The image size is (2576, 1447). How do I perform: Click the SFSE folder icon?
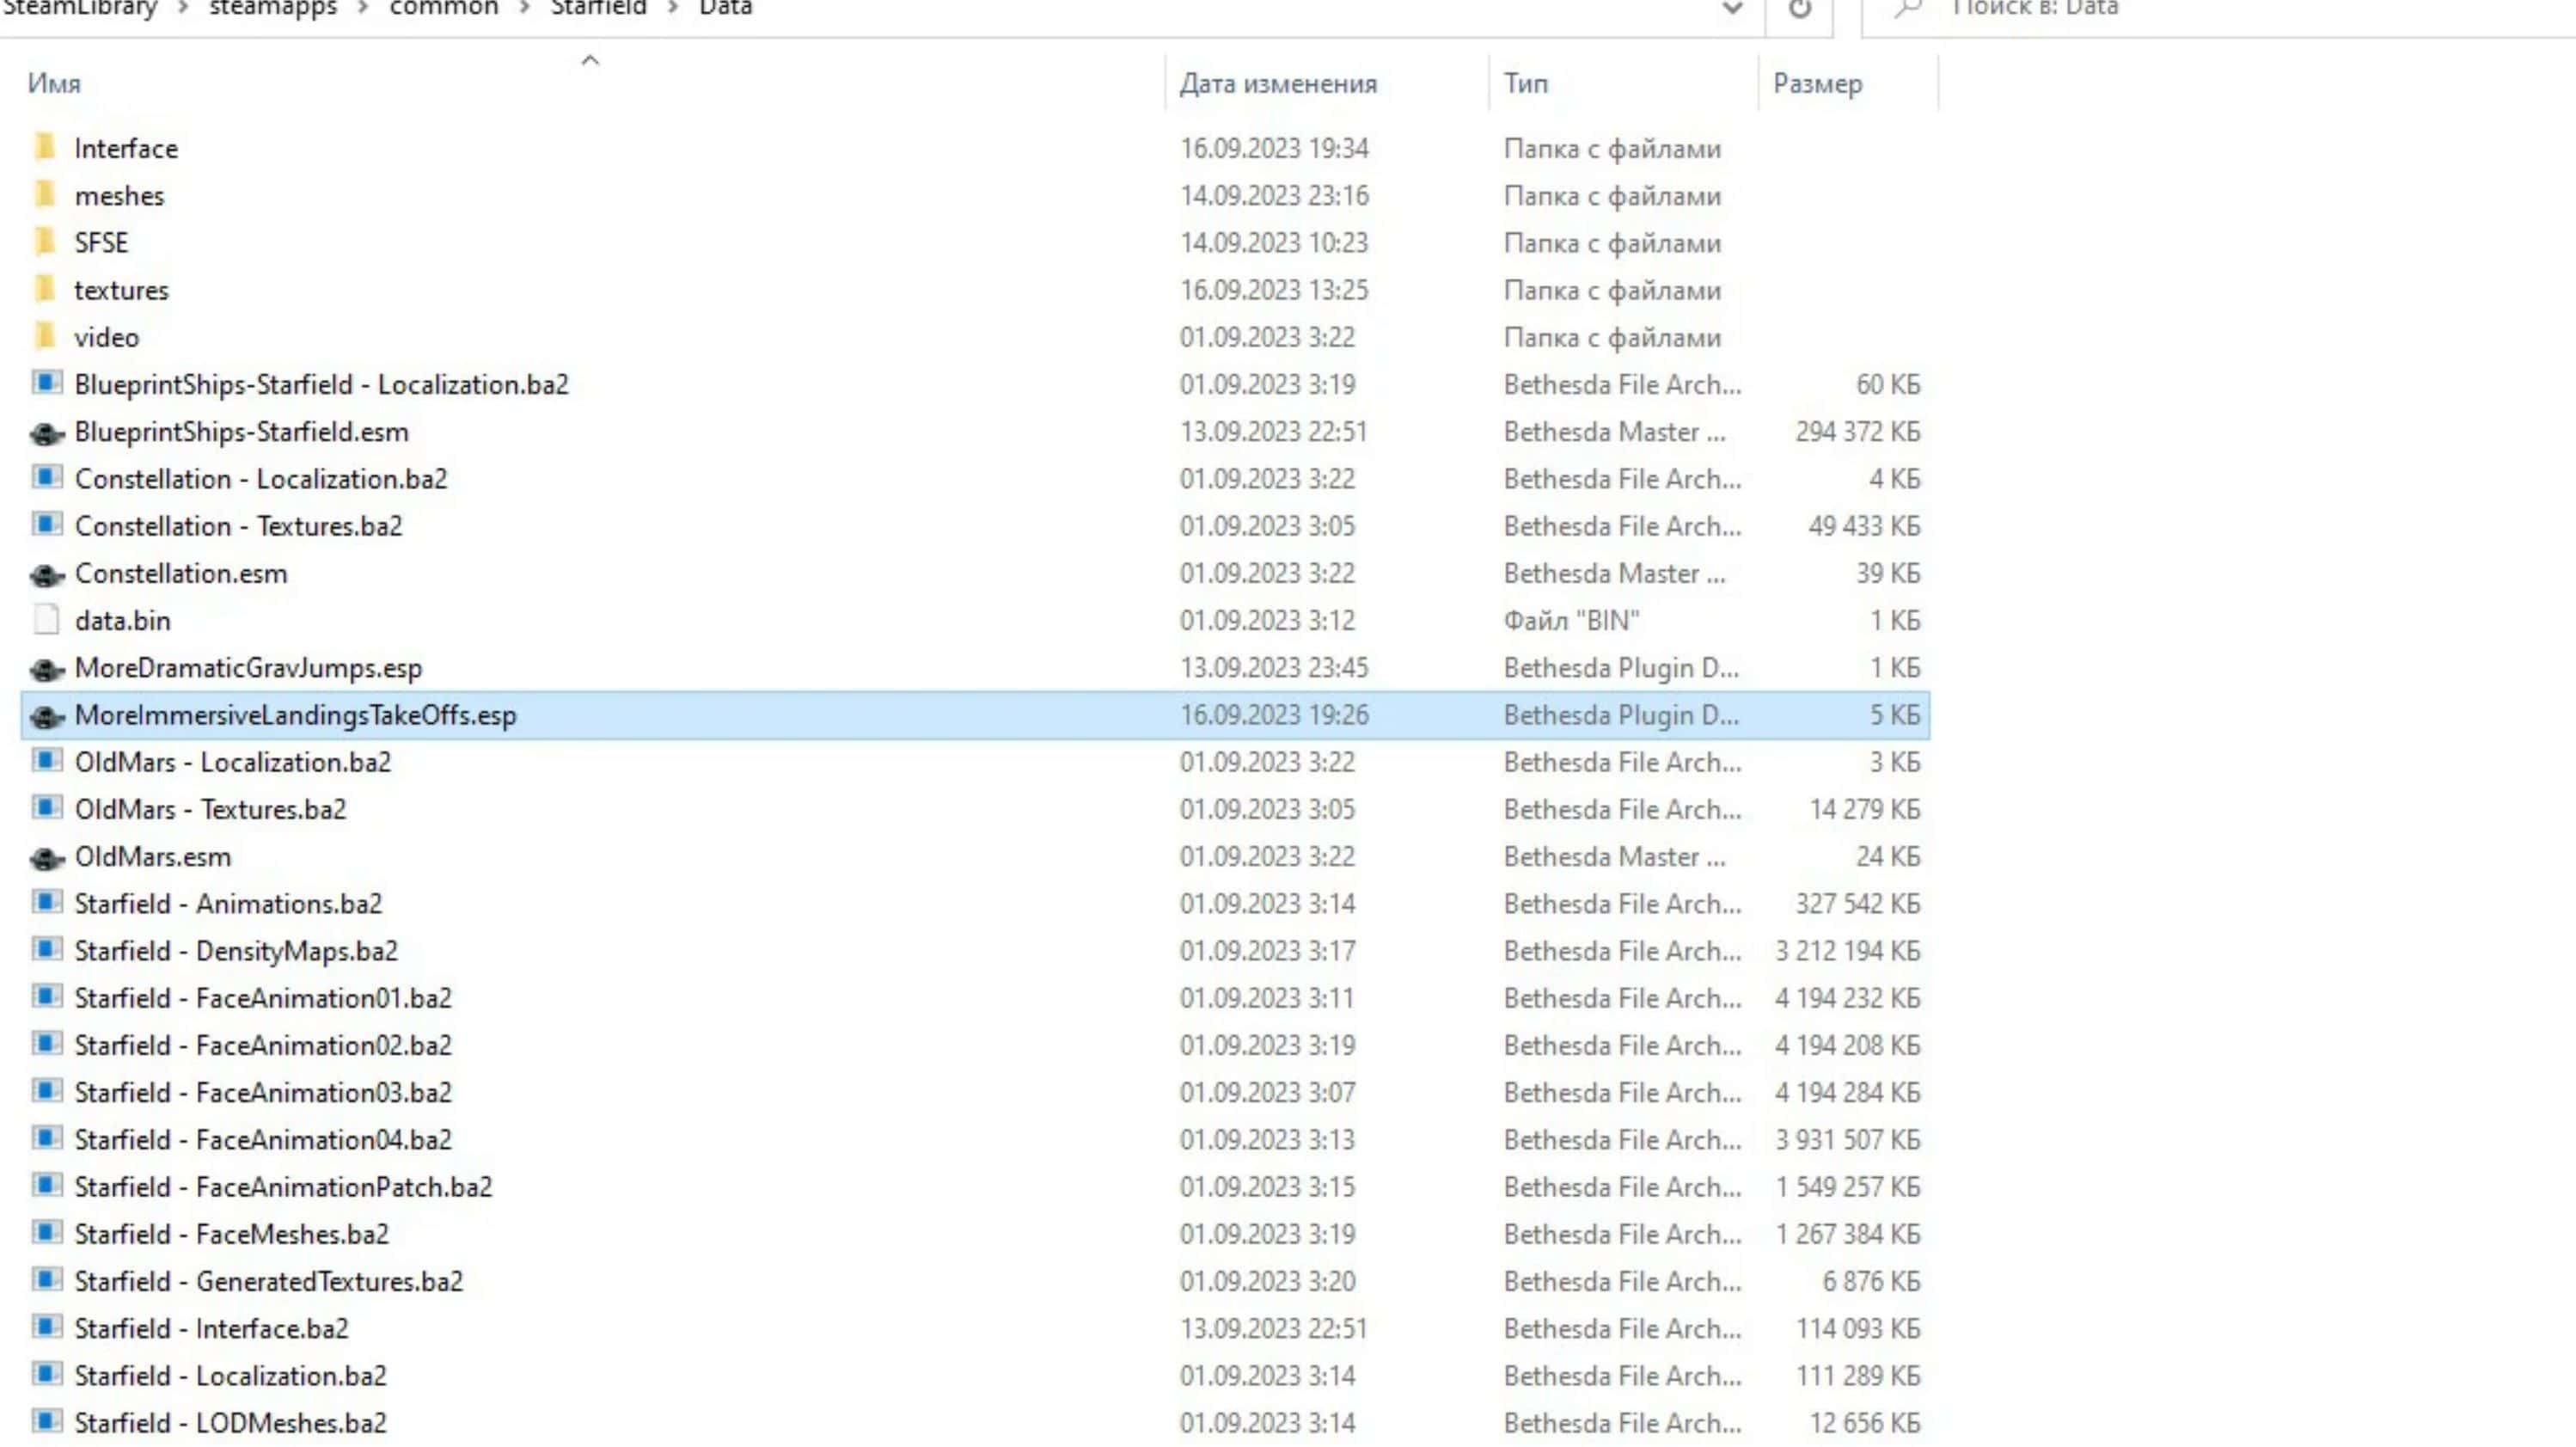point(45,242)
